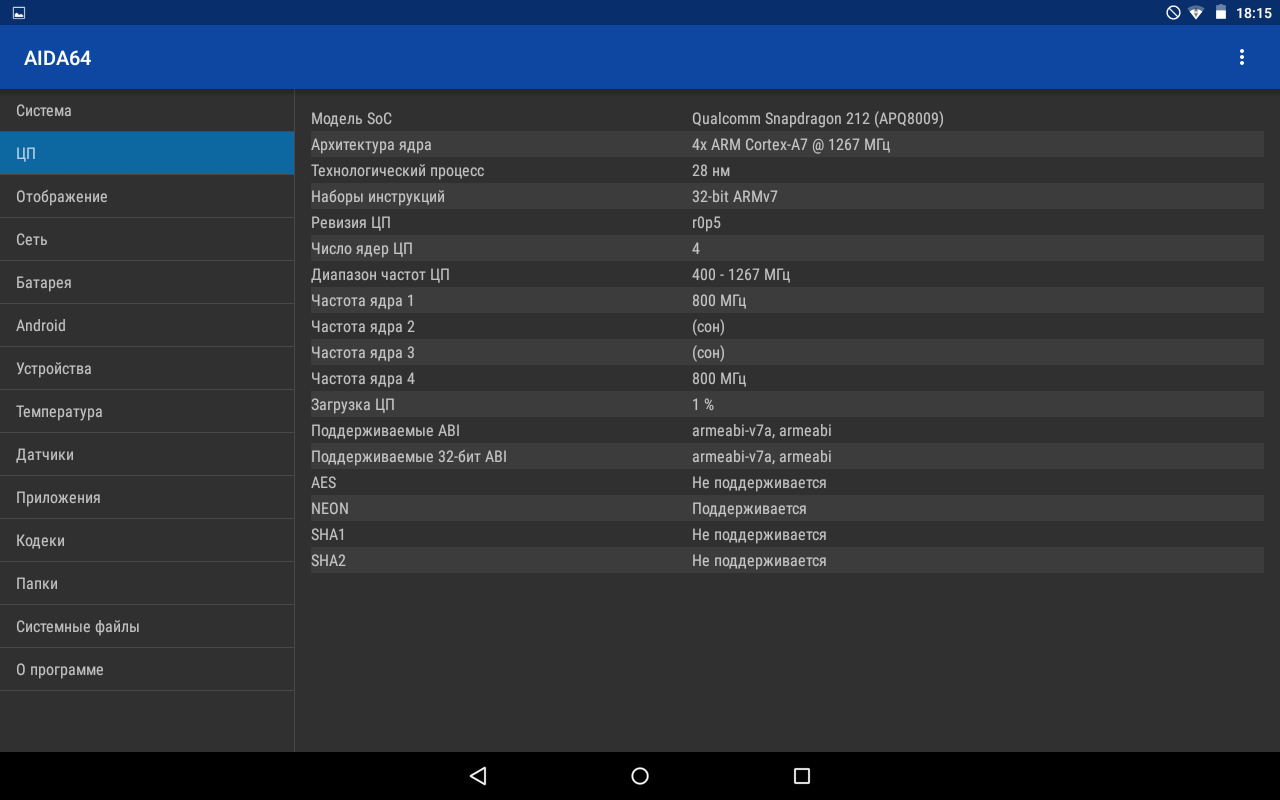Open the Система section
1280x800 pixels.
coord(147,111)
